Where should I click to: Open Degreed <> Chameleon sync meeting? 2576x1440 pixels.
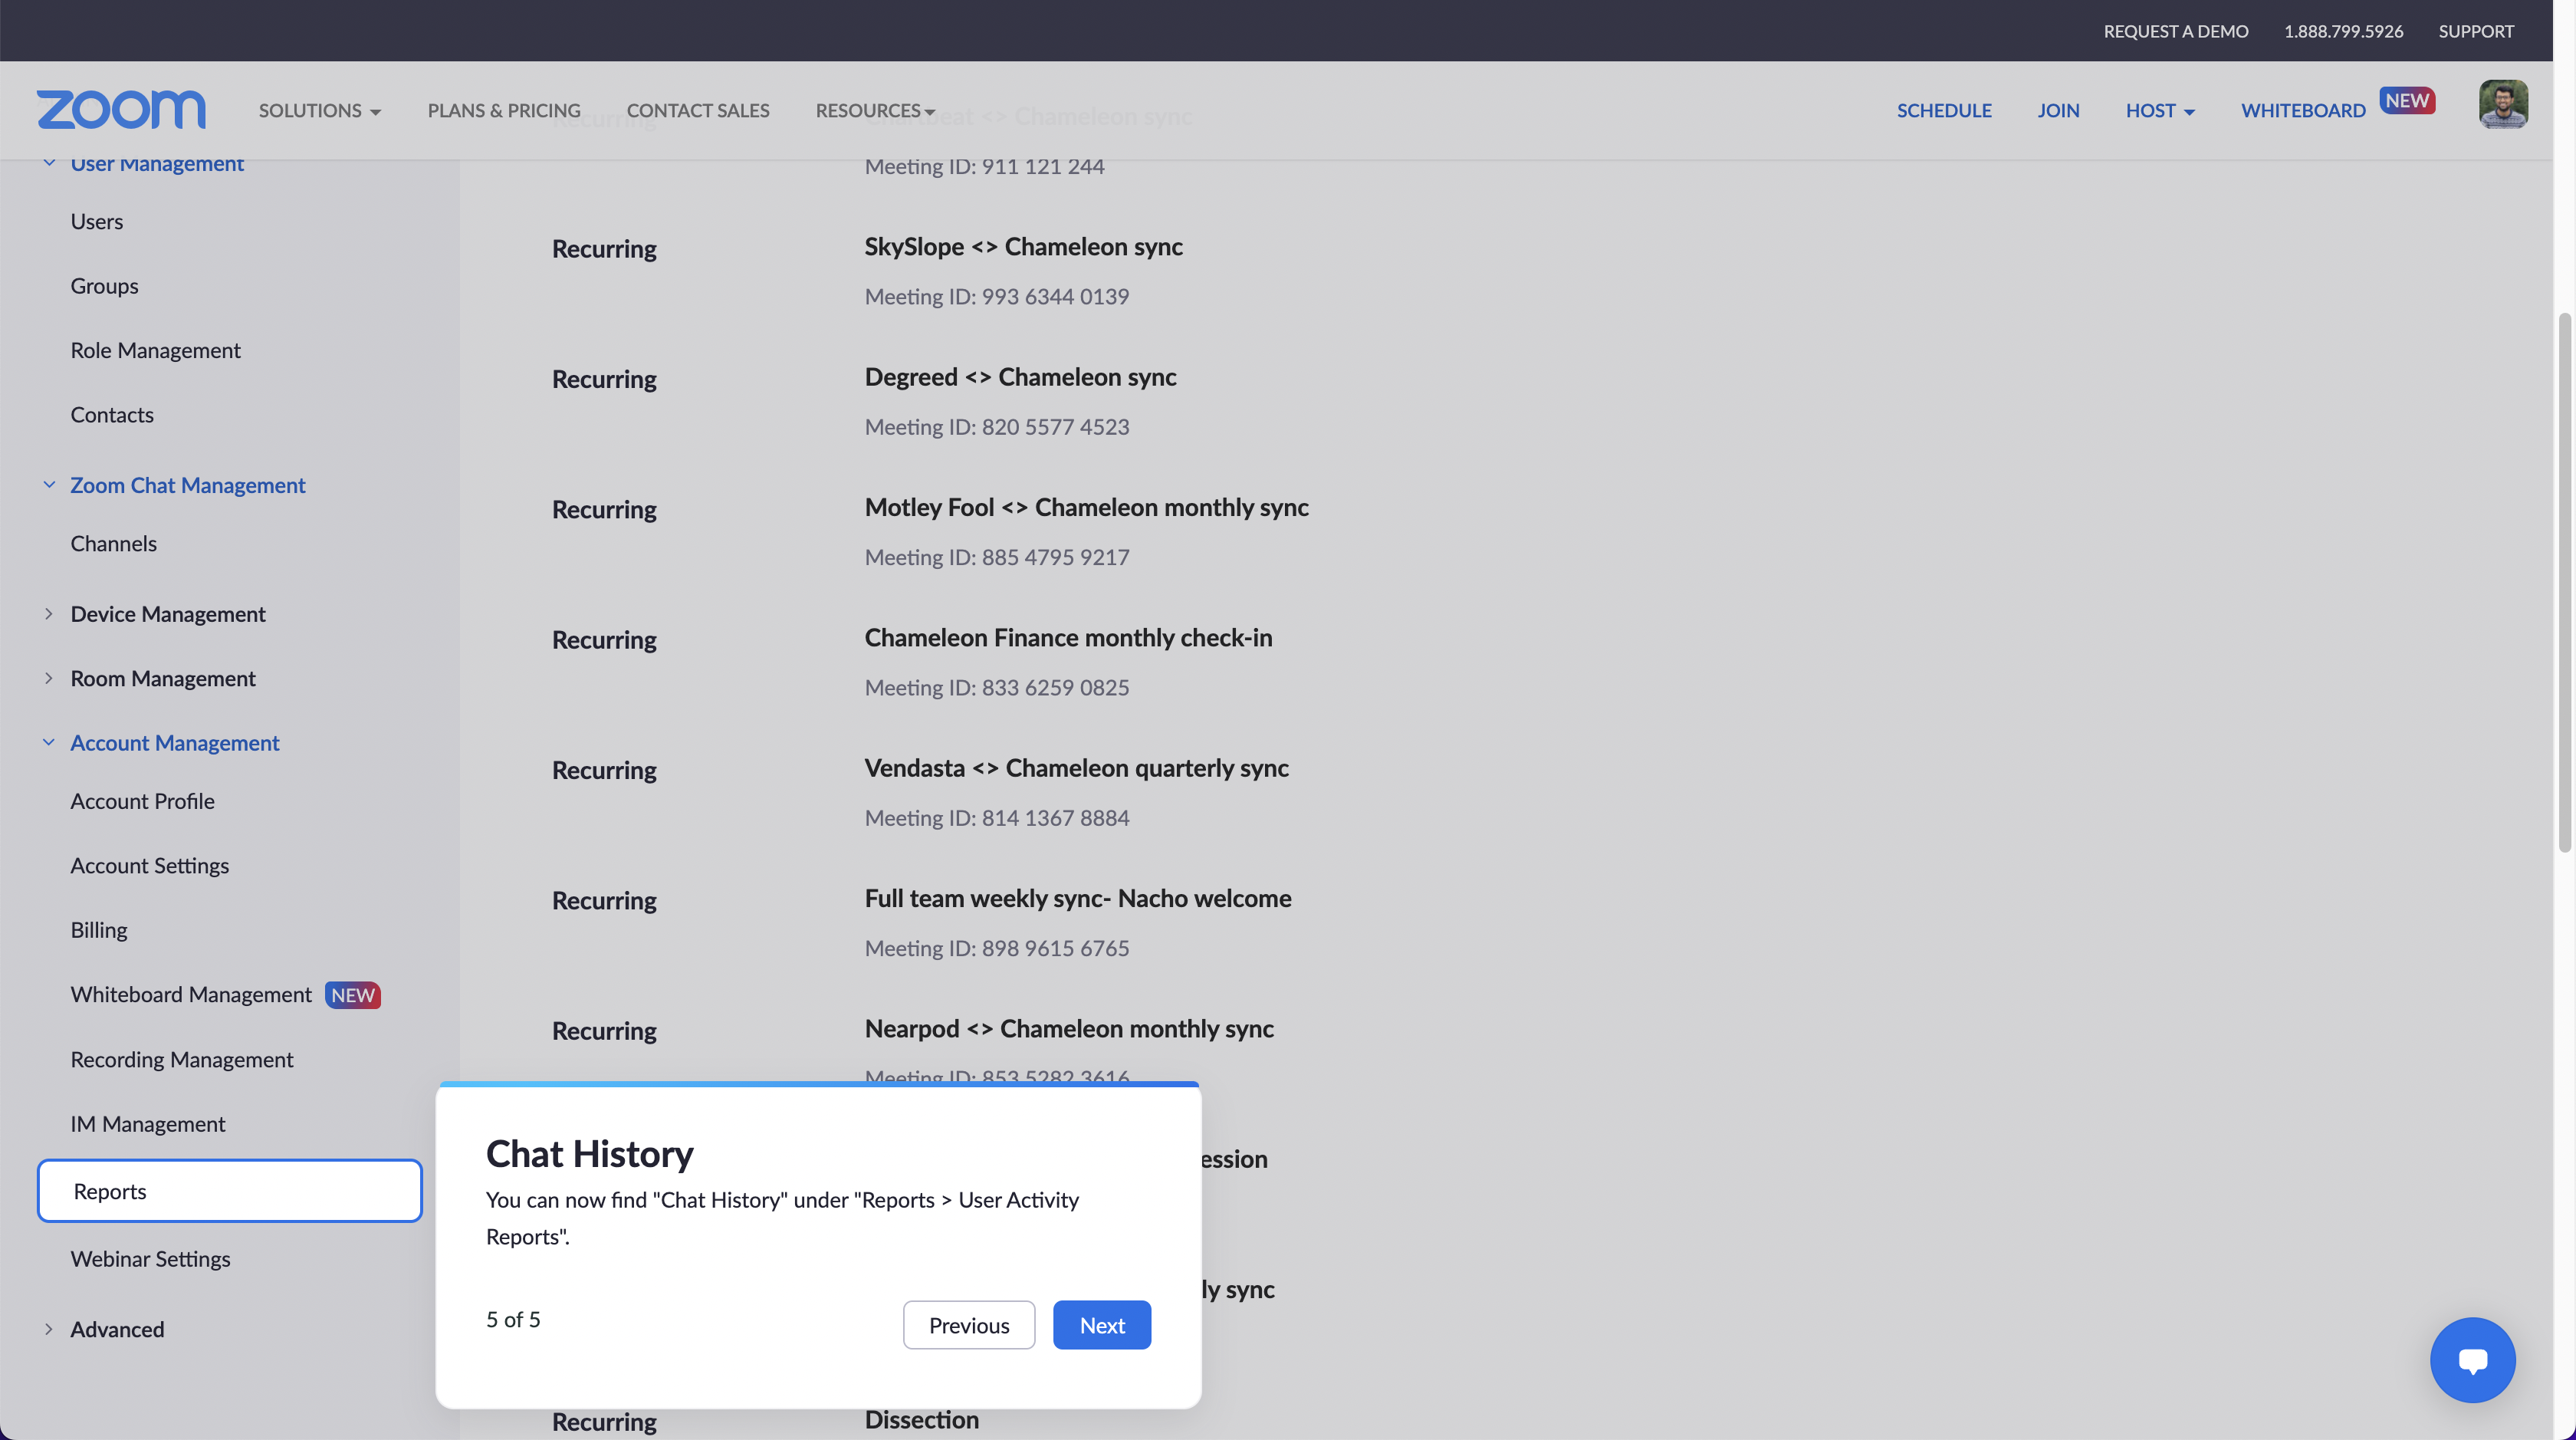pos(1020,377)
